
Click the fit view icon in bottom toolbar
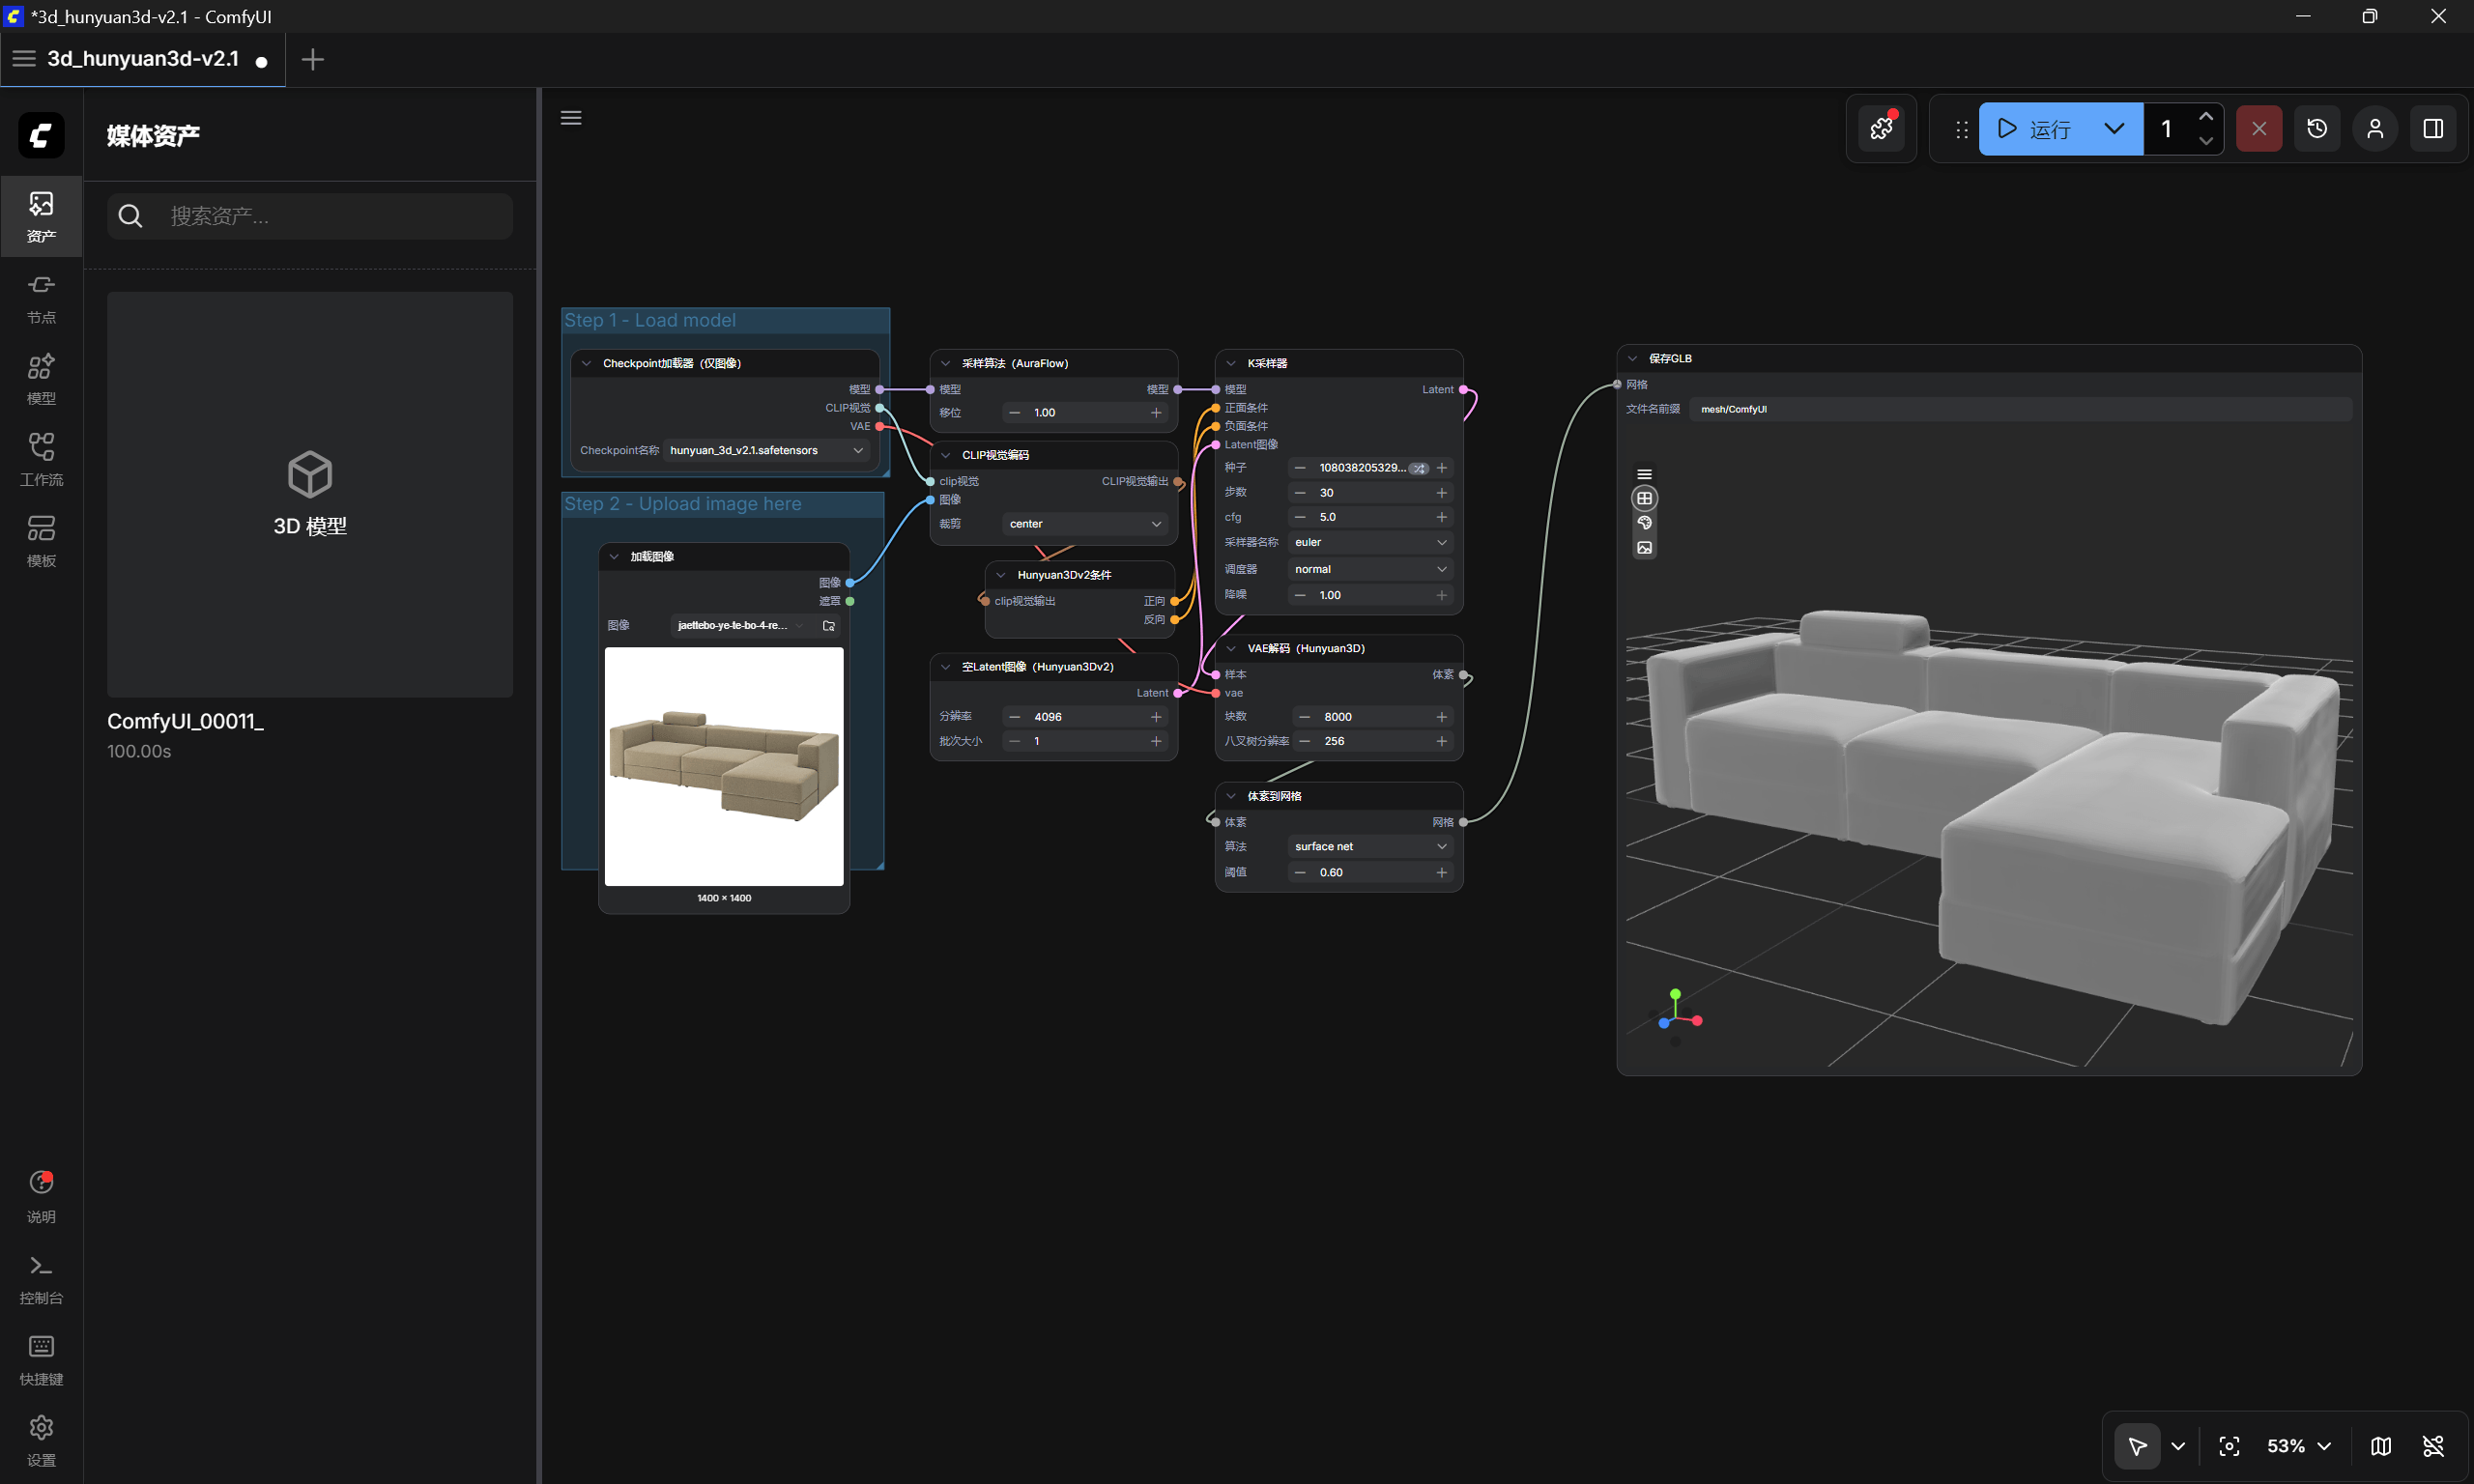pyautogui.click(x=2229, y=1446)
